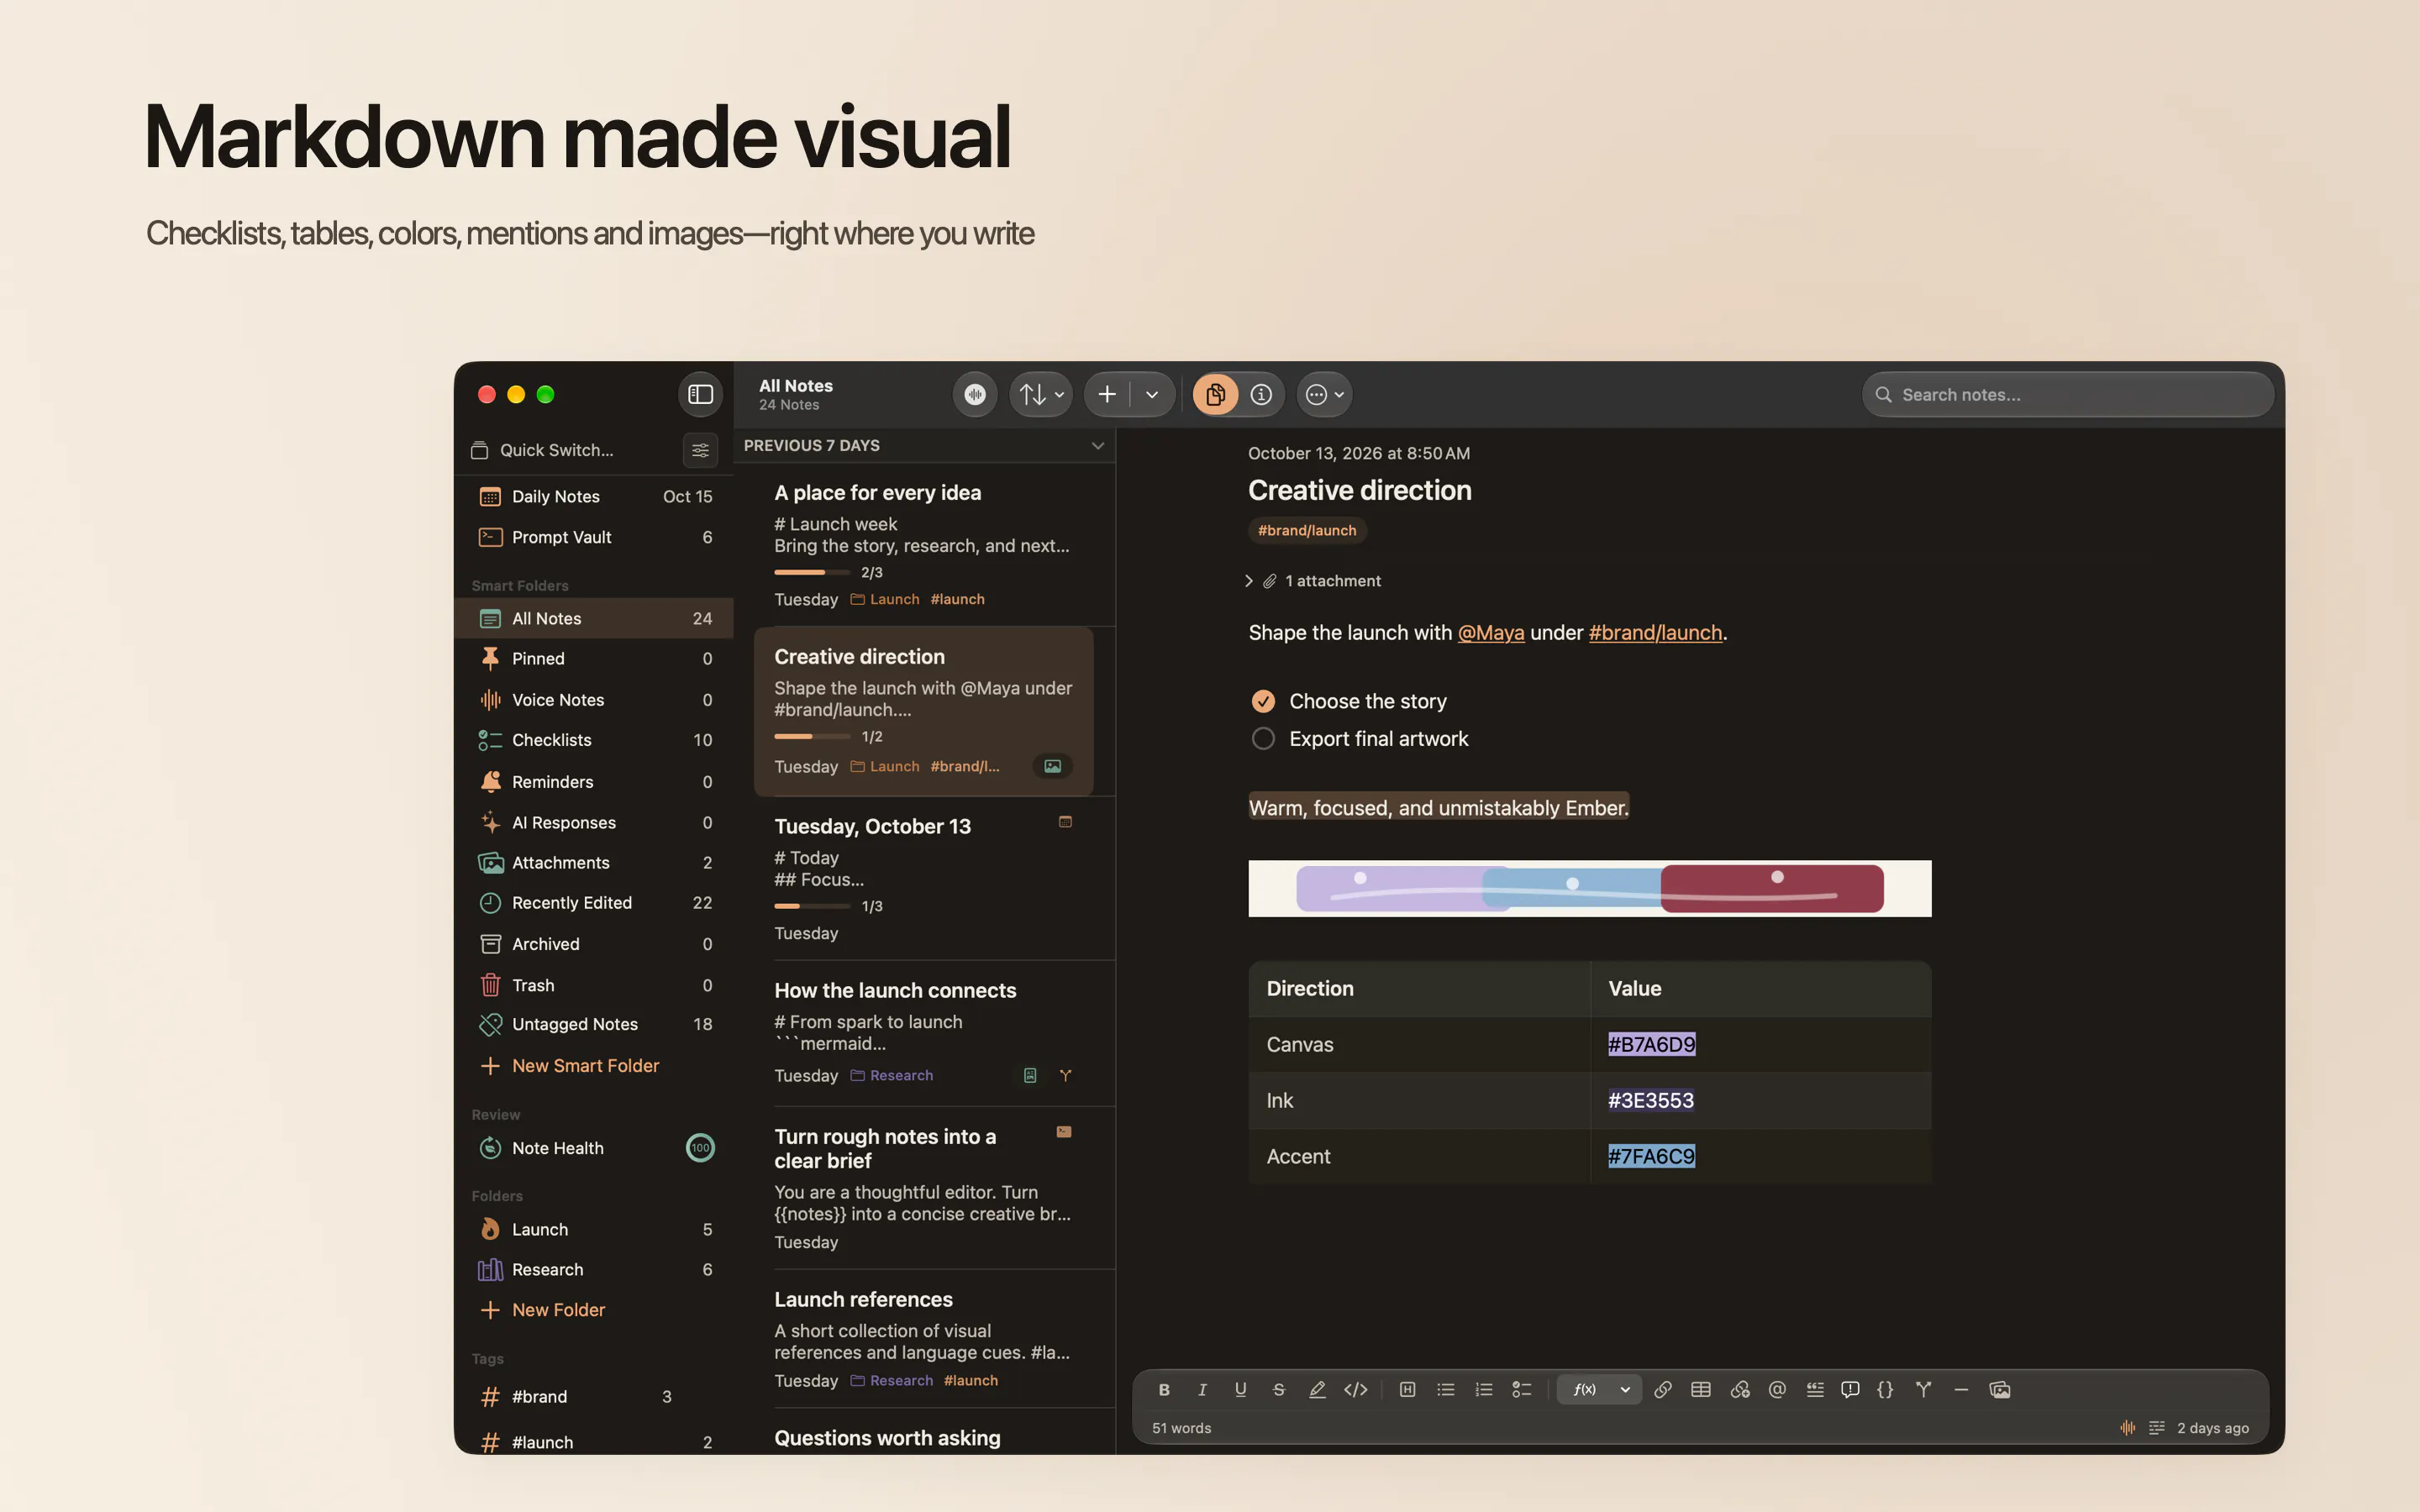This screenshot has height=1512, width=2420.
Task: Insert an image into note
Action: click(2000, 1389)
